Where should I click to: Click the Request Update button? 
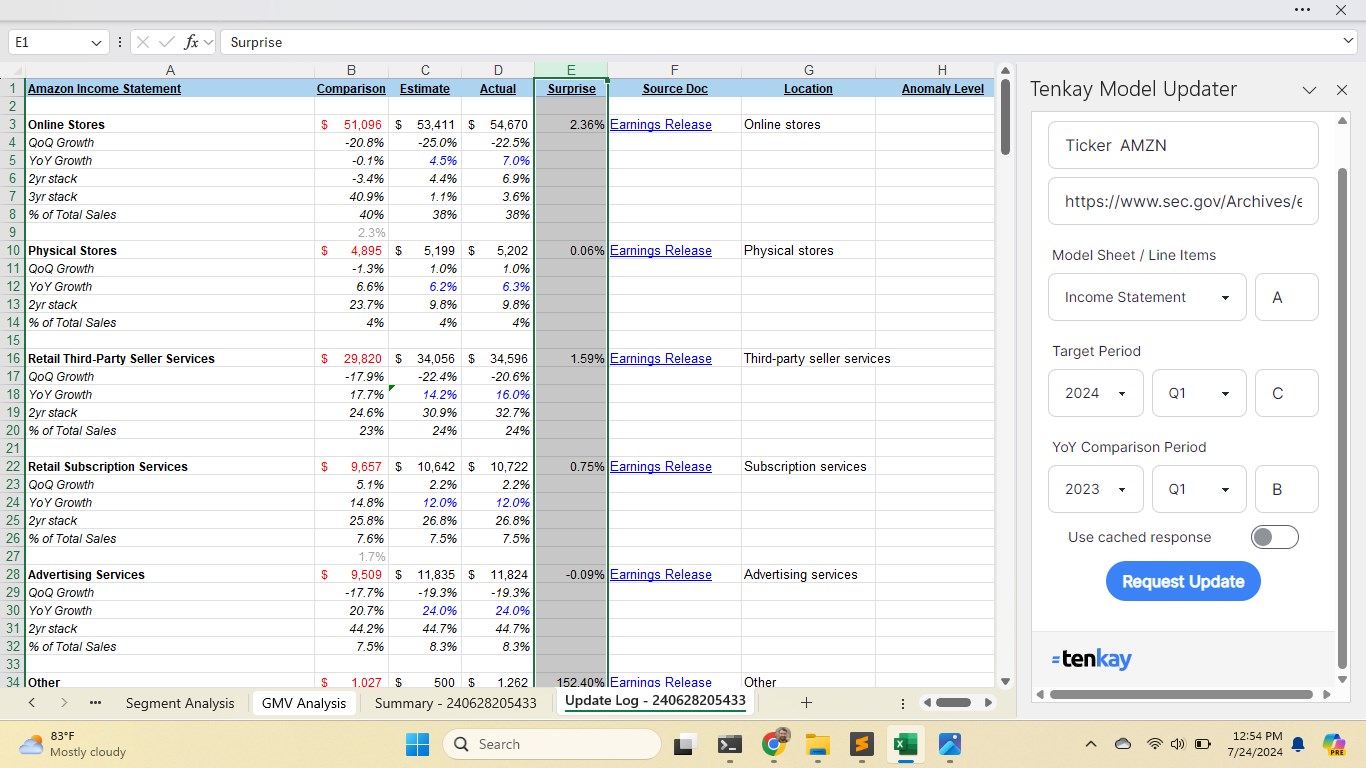coord(1183,581)
